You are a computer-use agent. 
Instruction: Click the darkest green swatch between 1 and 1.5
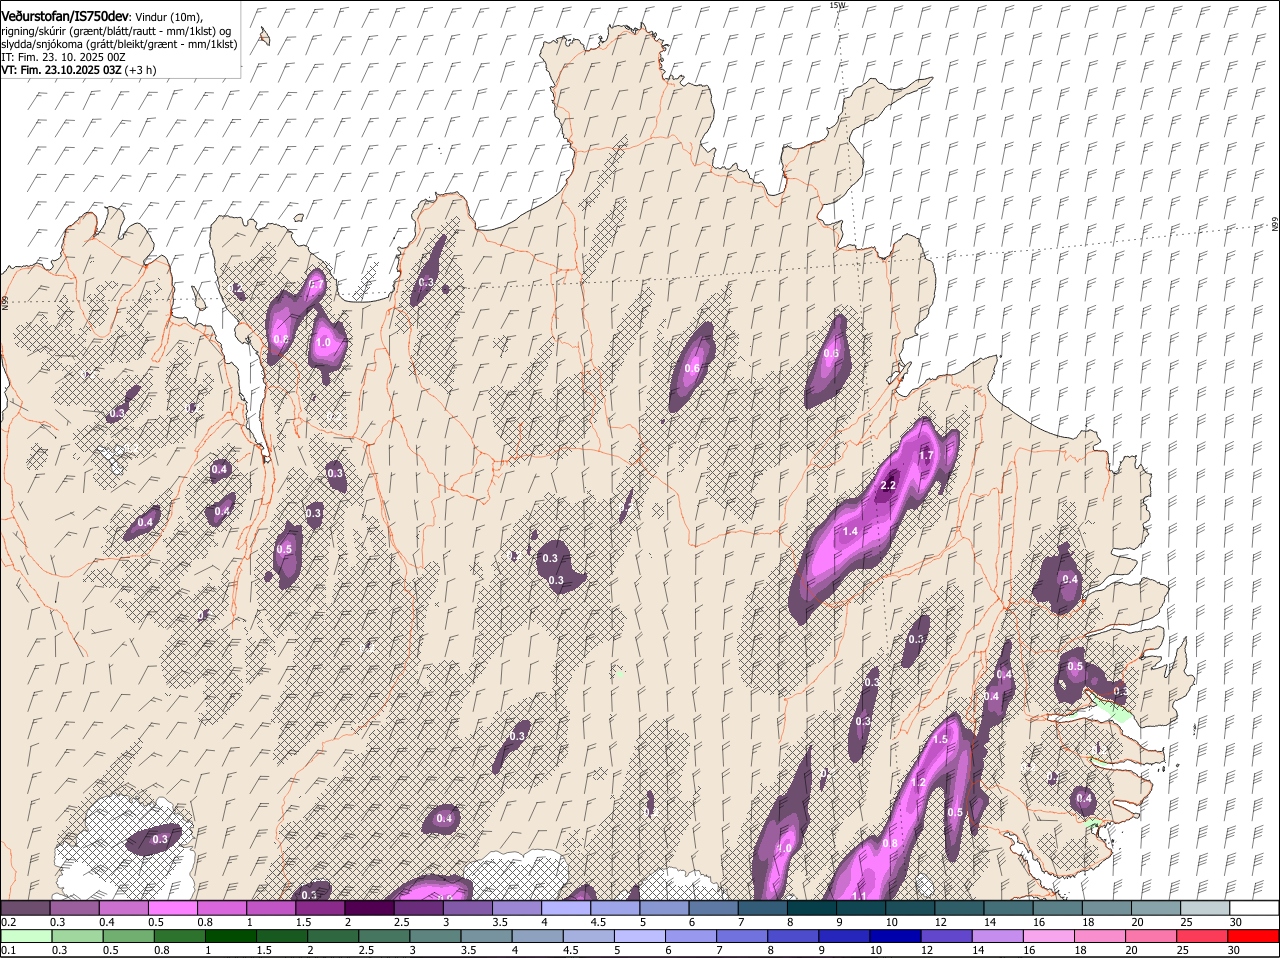[231, 936]
